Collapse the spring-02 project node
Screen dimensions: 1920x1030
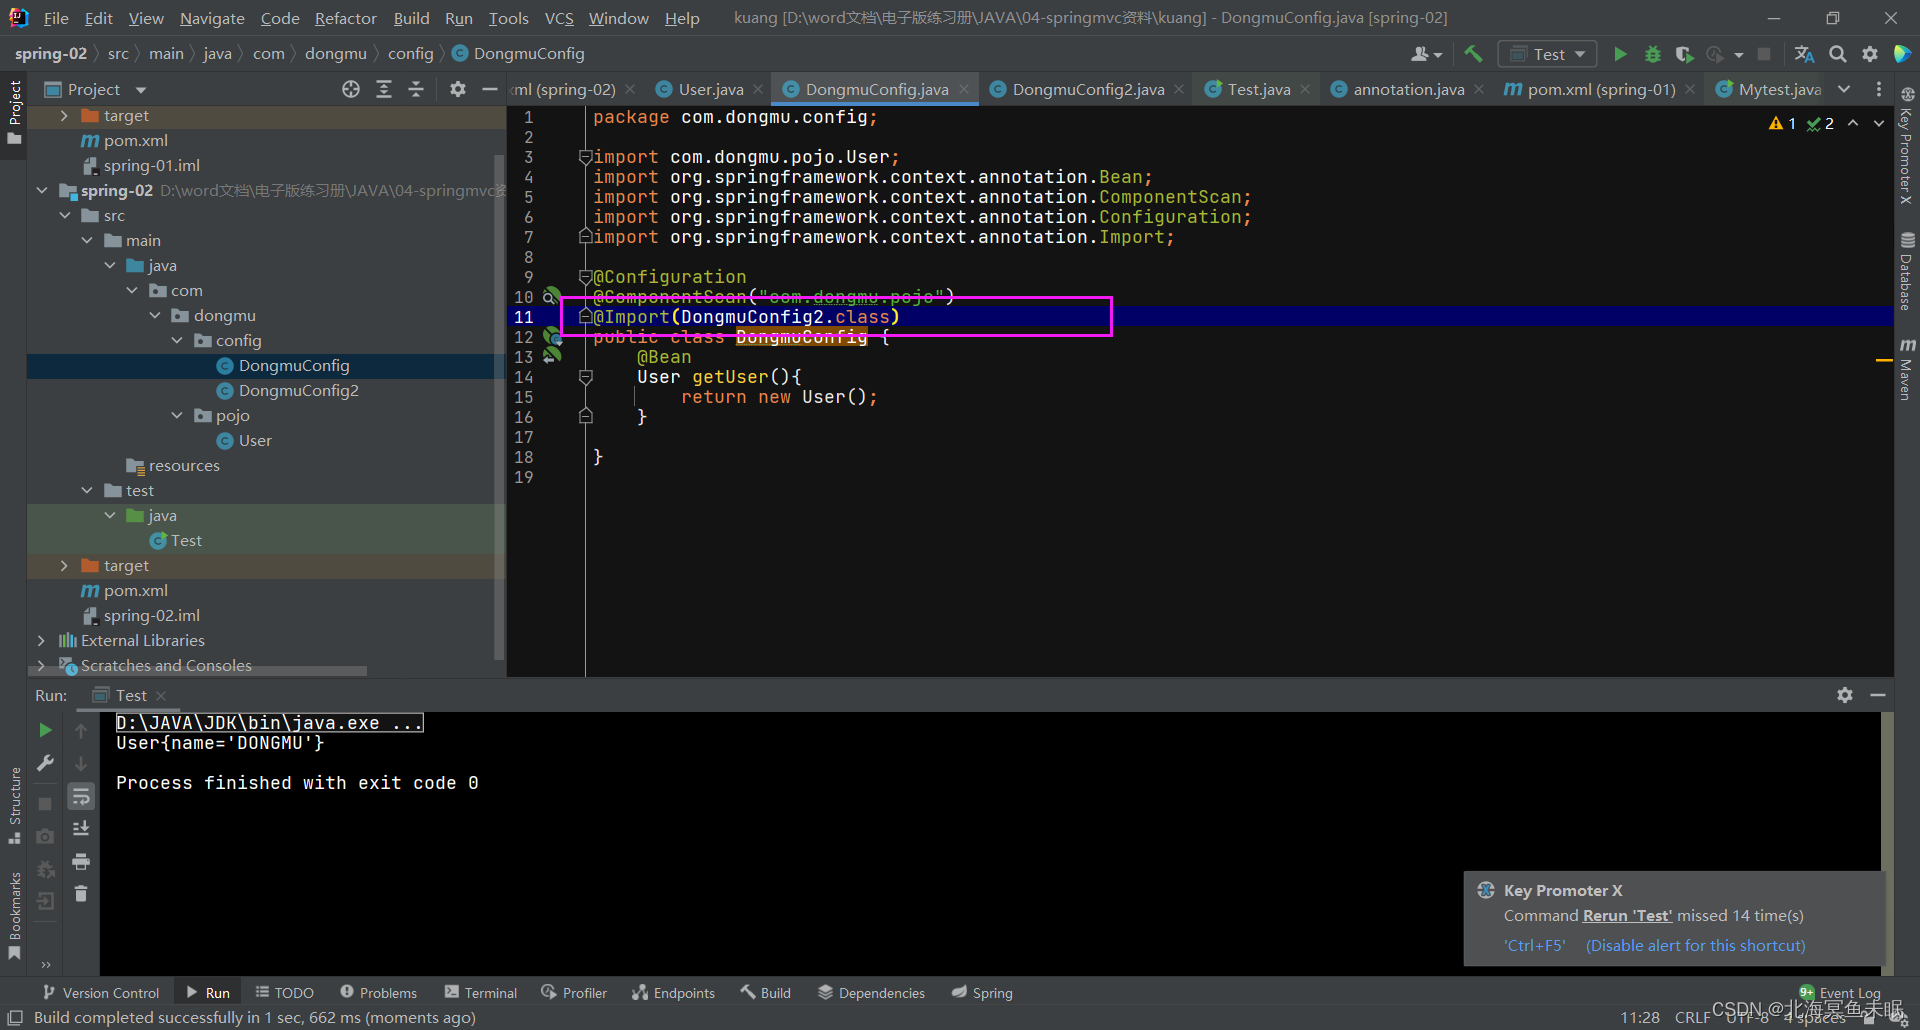click(x=42, y=190)
